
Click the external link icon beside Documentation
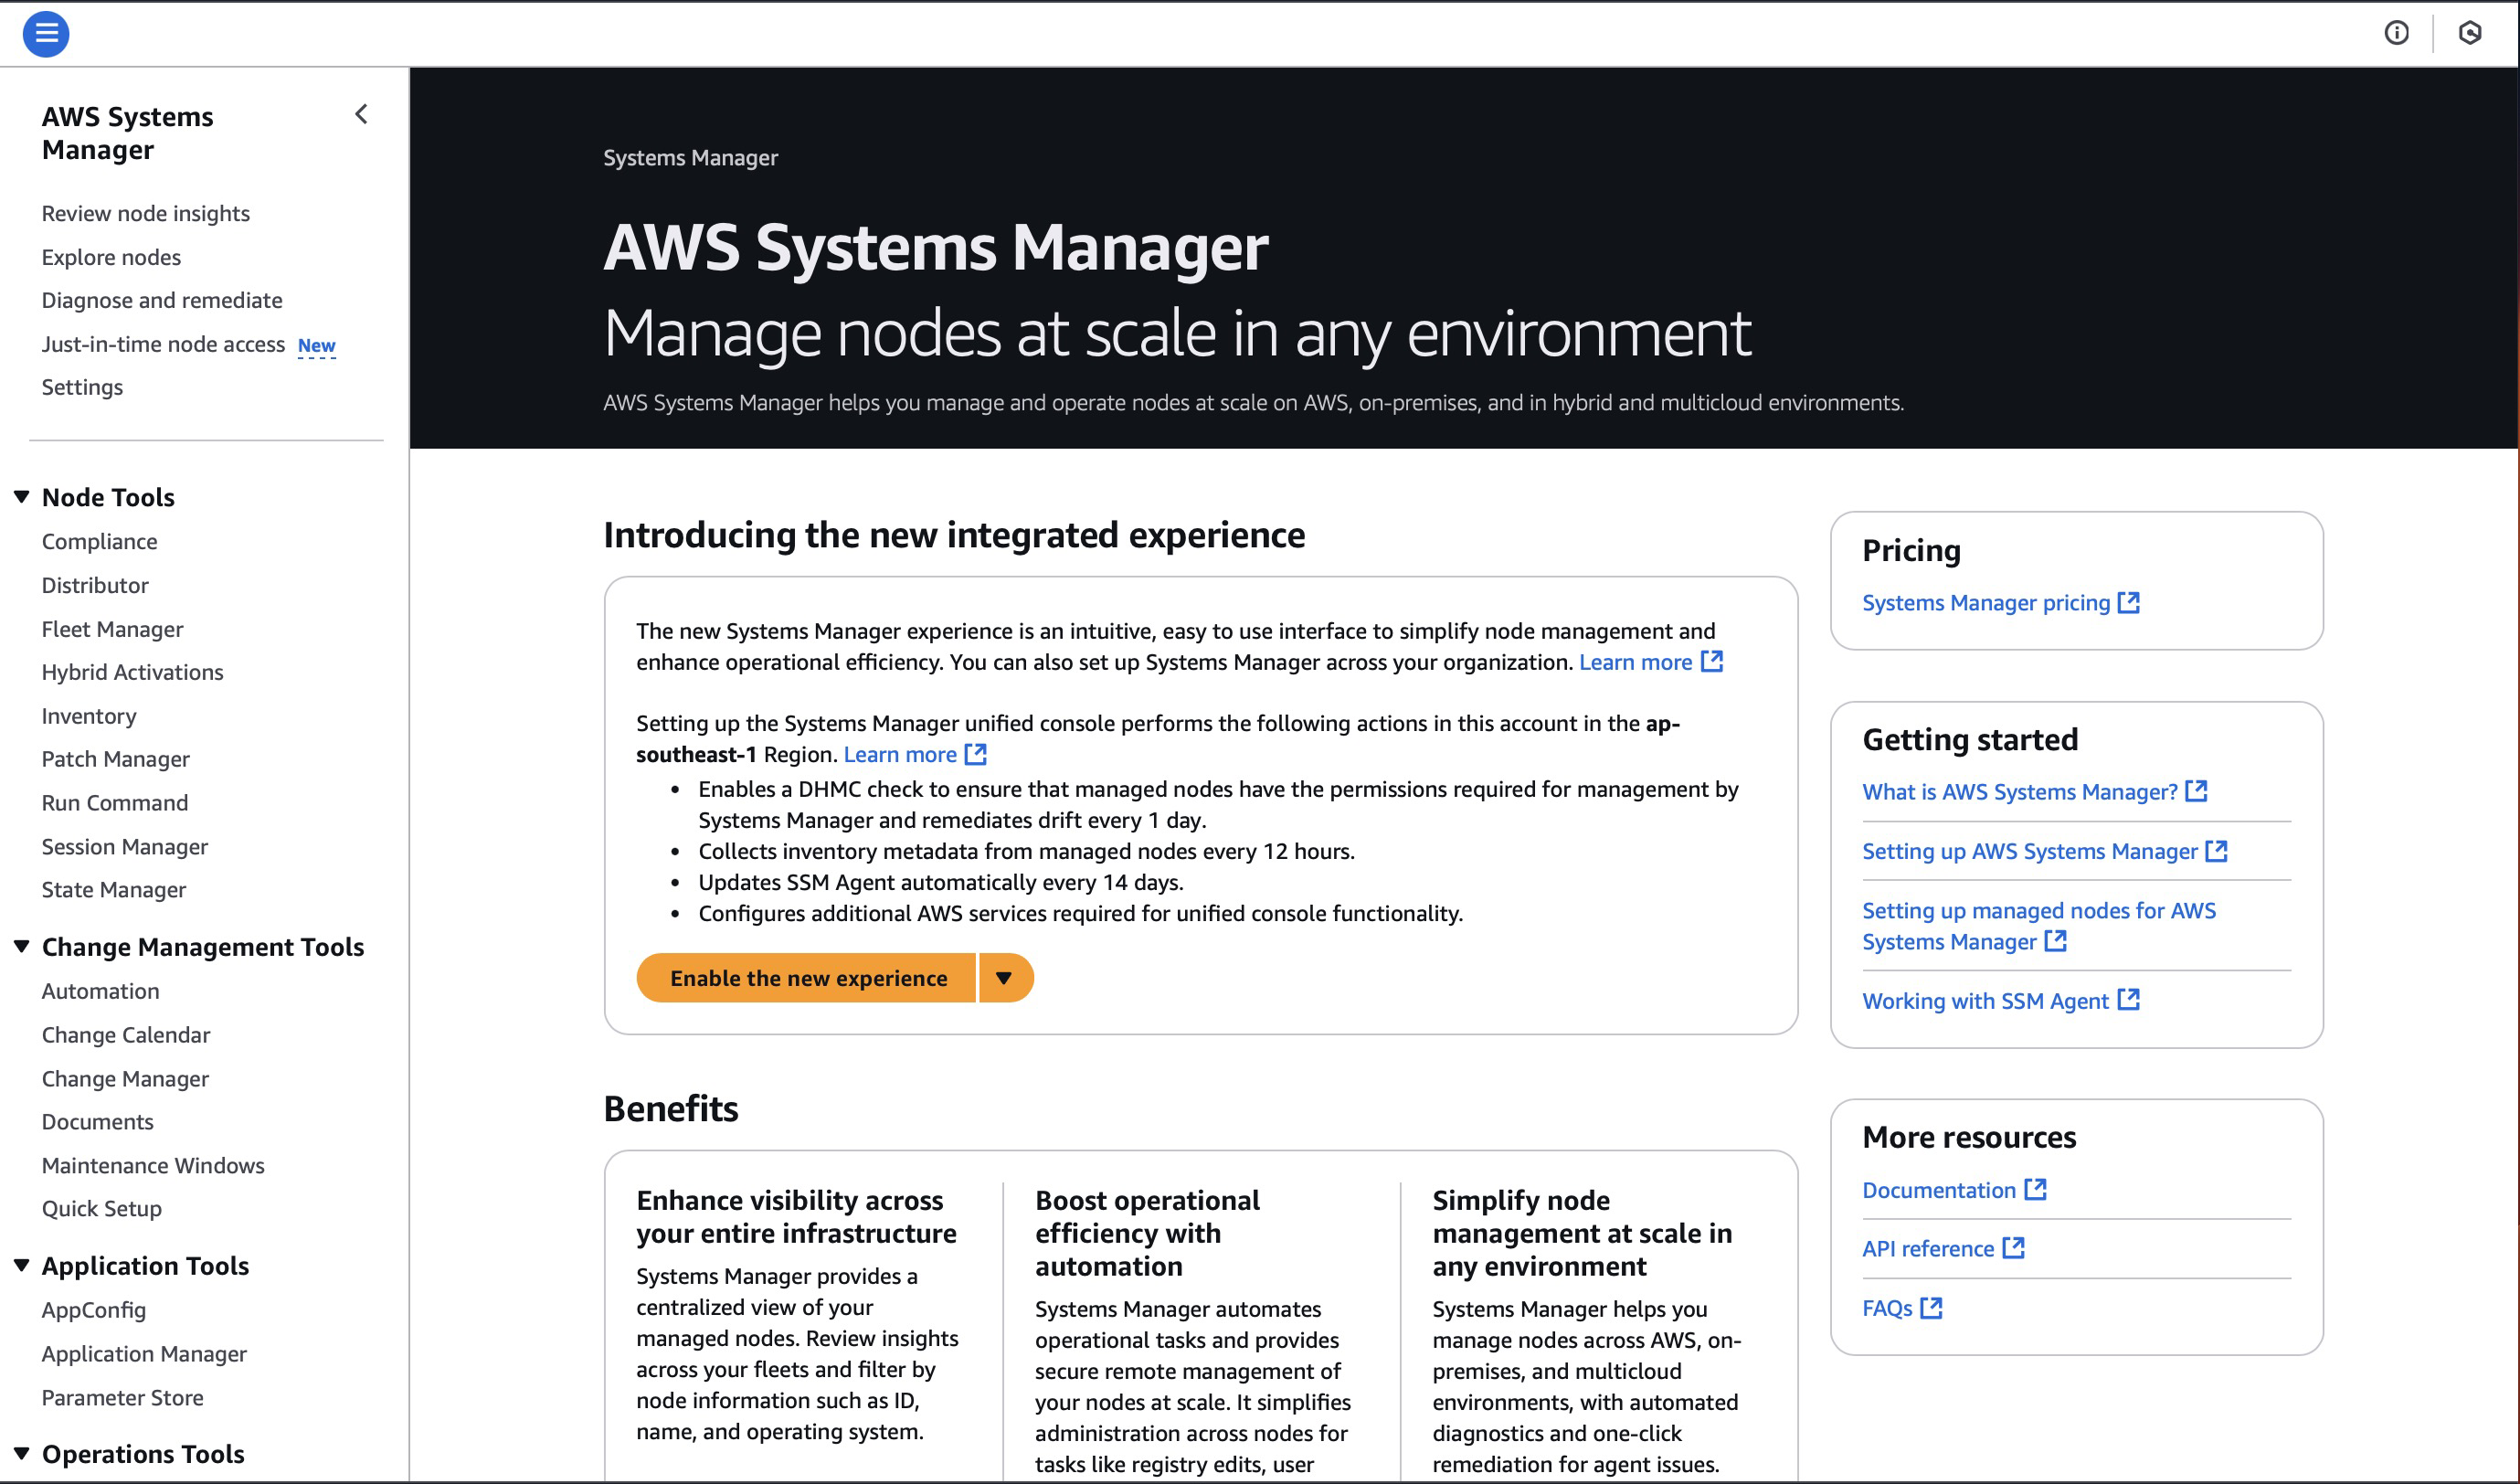pos(2035,1189)
